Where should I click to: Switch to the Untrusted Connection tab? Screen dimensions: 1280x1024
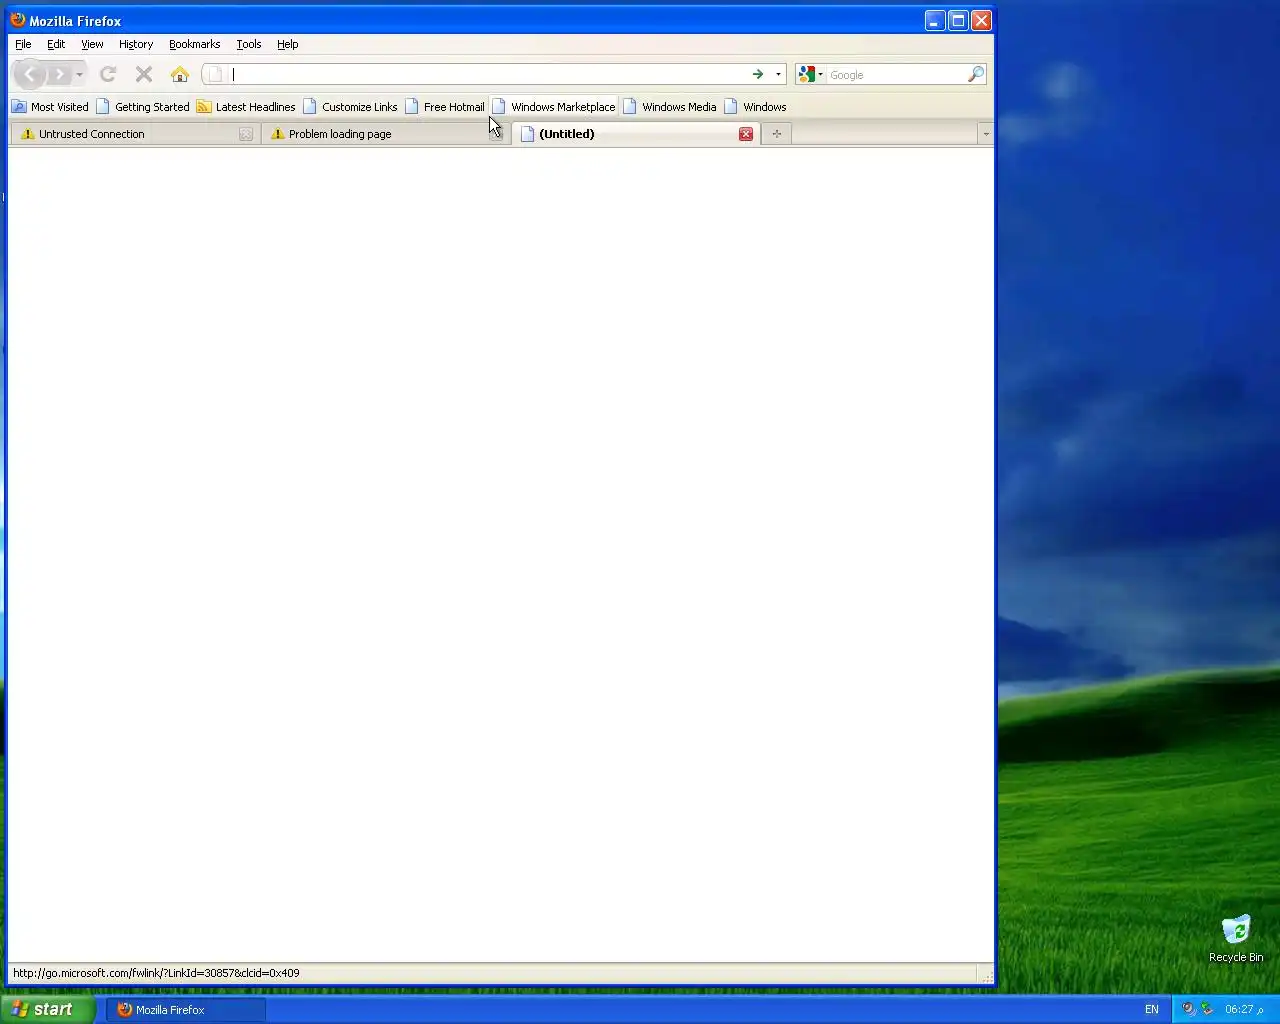point(135,134)
